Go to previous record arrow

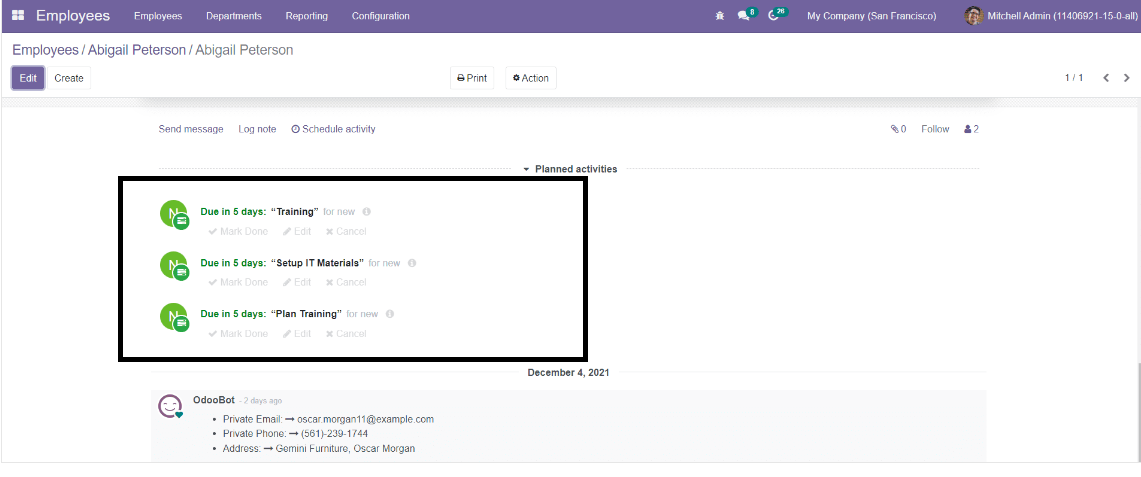click(1105, 78)
